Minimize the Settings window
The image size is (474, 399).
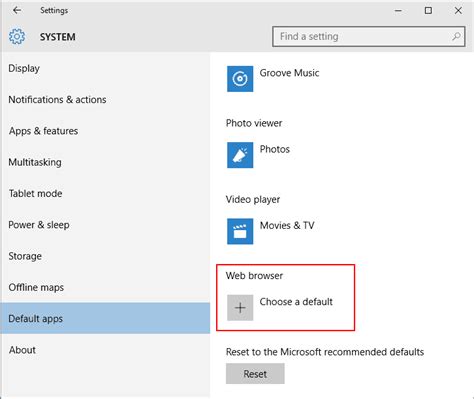click(398, 11)
